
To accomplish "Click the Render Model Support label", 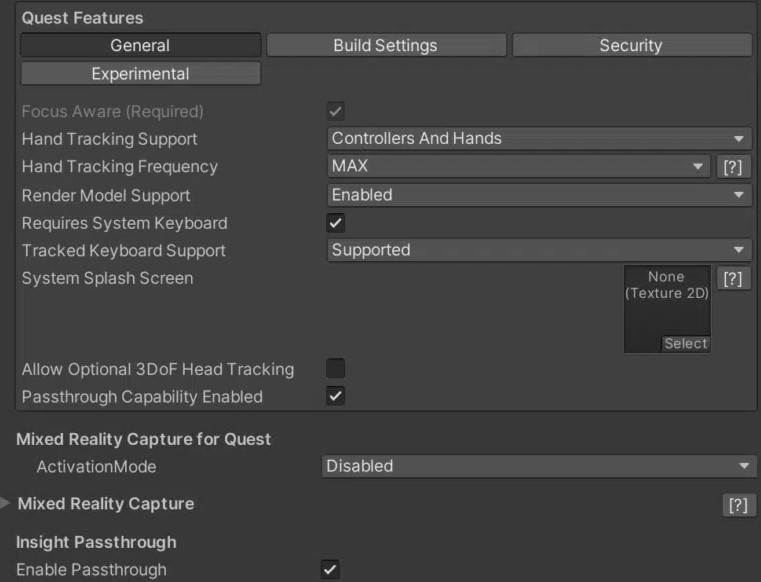I will point(106,196).
